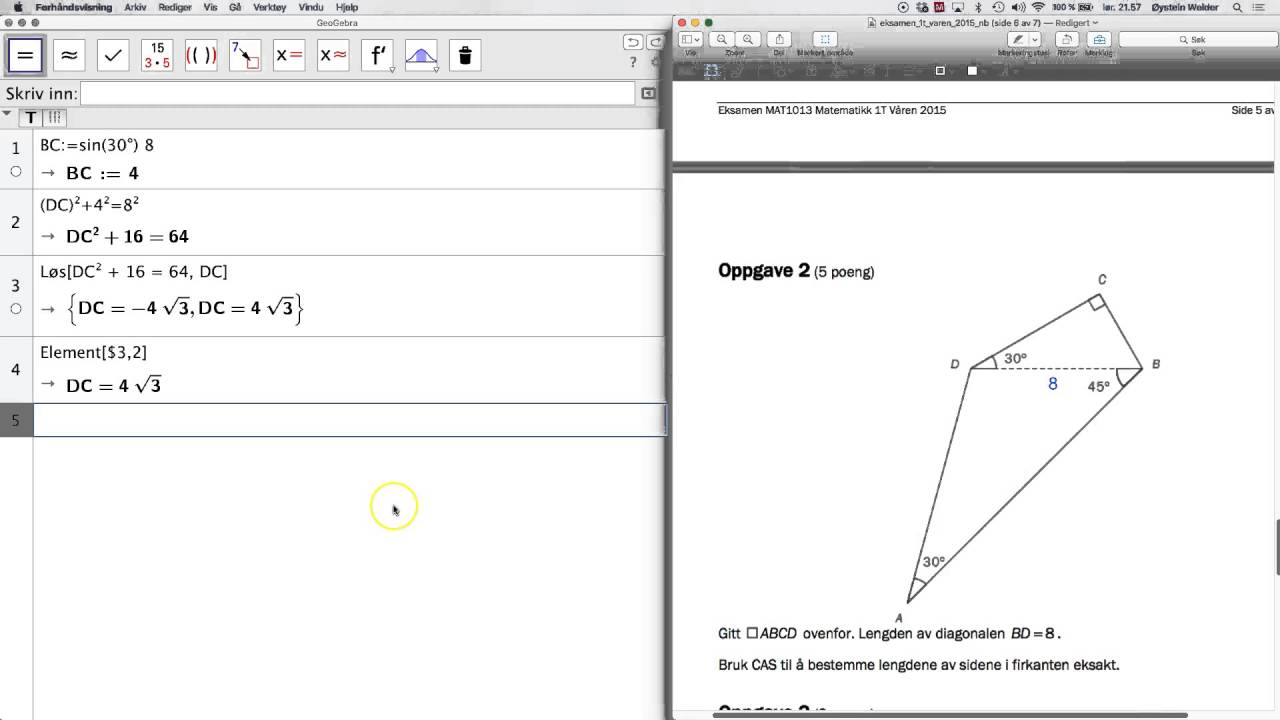Screen dimensions: 1280x720
Task: Click the volume icon in menu bar
Action: [x=1020, y=7]
